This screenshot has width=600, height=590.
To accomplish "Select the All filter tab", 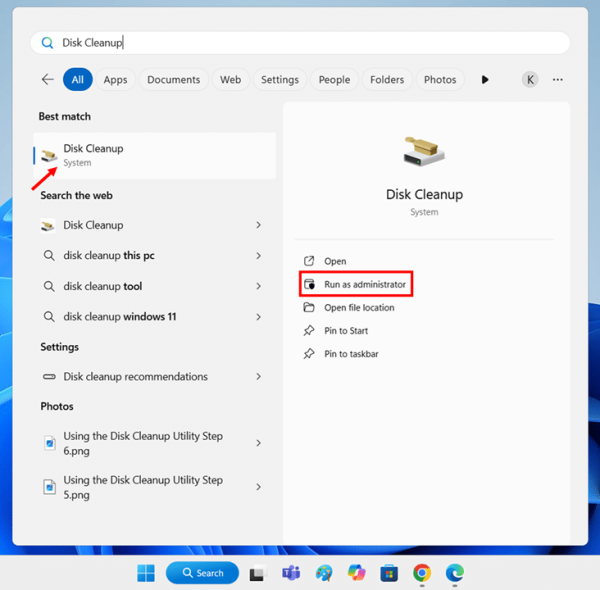I will (78, 80).
